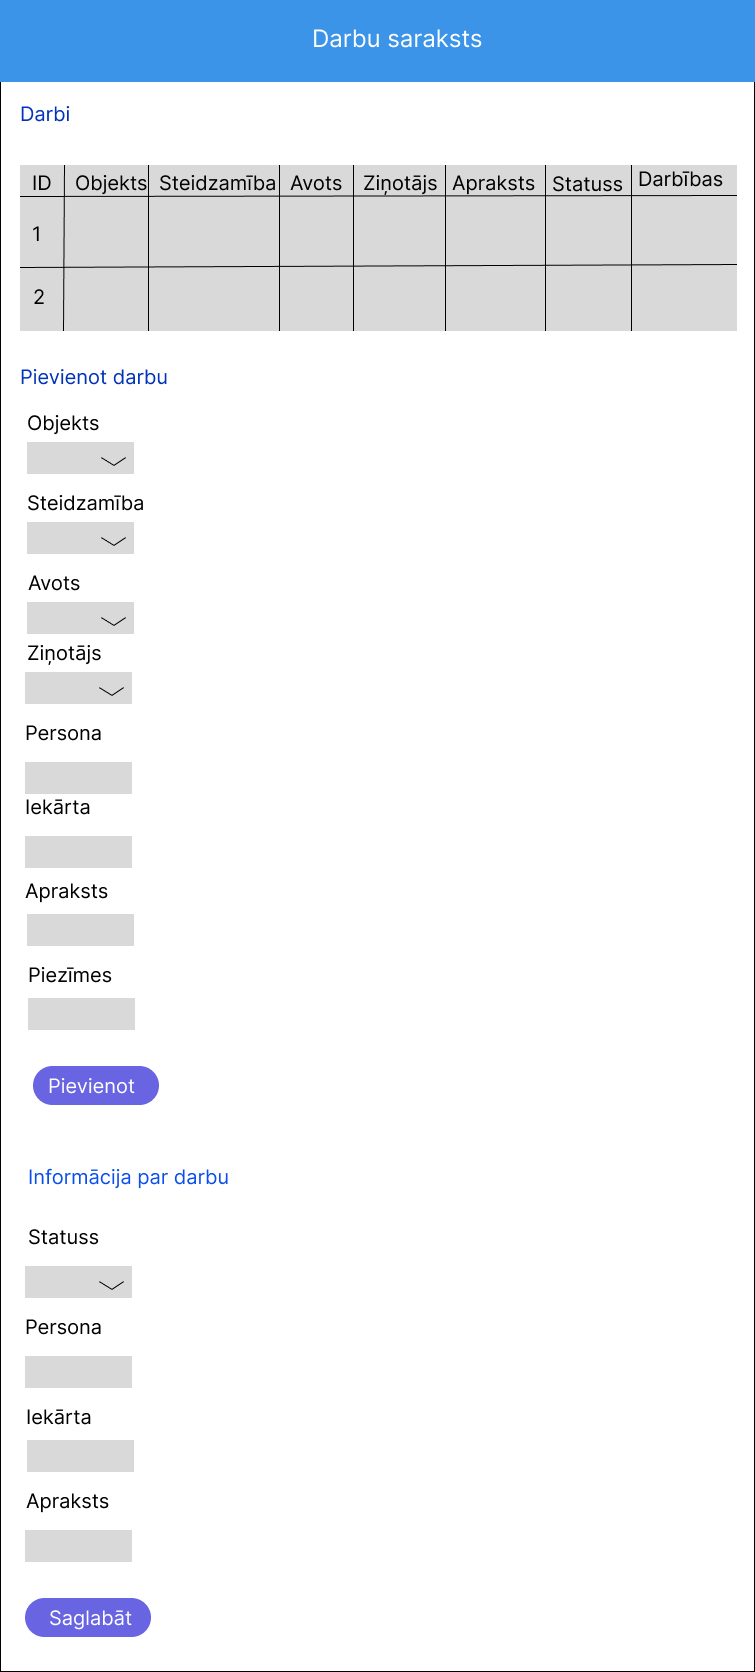Expand the Steidzamība dropdown

coord(80,539)
